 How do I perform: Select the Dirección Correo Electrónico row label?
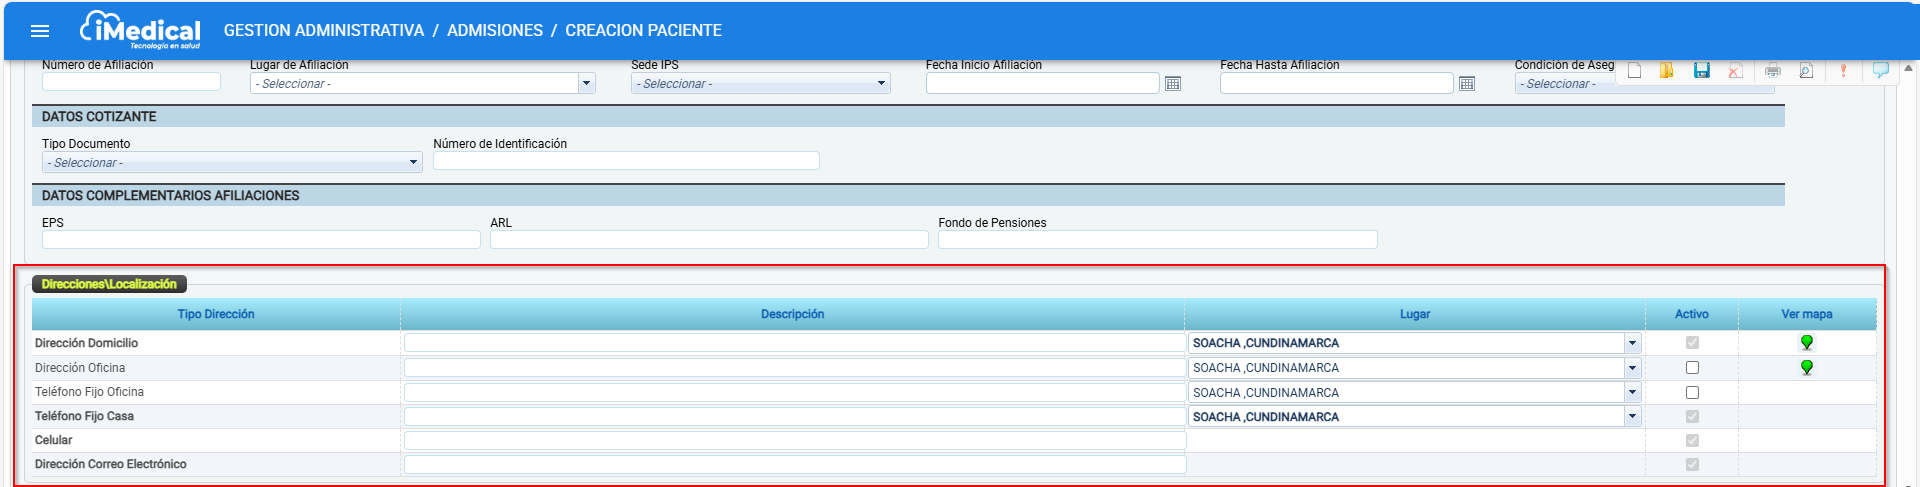pyautogui.click(x=111, y=464)
